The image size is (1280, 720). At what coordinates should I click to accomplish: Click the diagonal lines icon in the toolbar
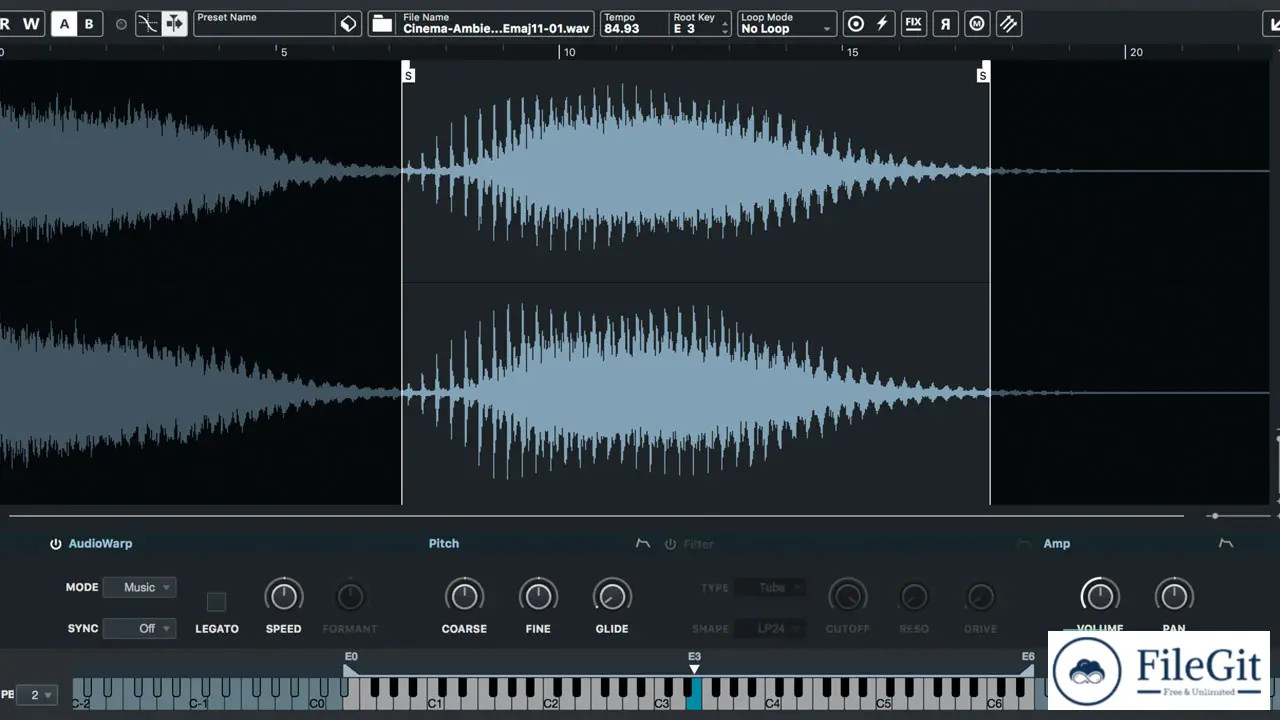[1009, 24]
